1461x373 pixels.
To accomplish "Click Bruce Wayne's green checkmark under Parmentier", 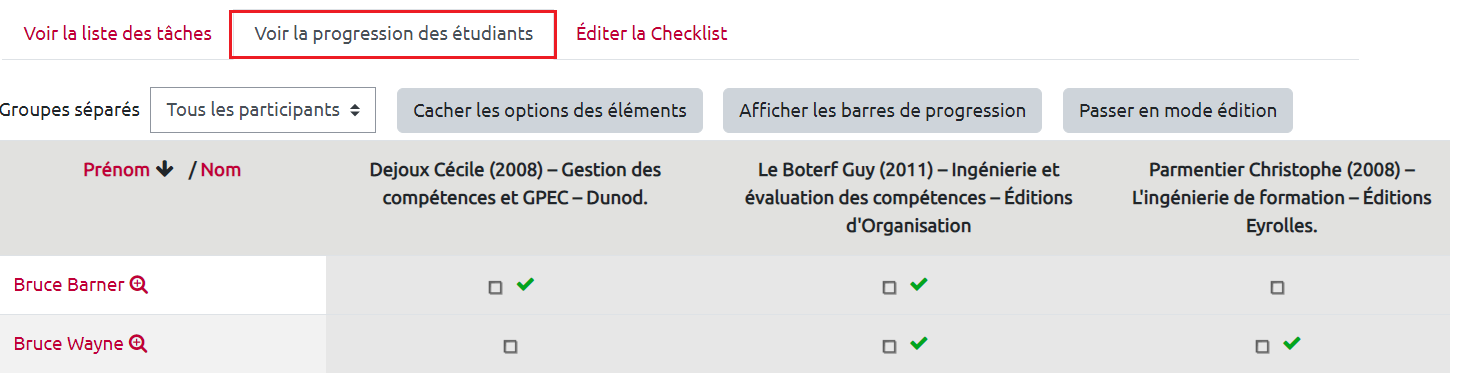I will (1292, 344).
